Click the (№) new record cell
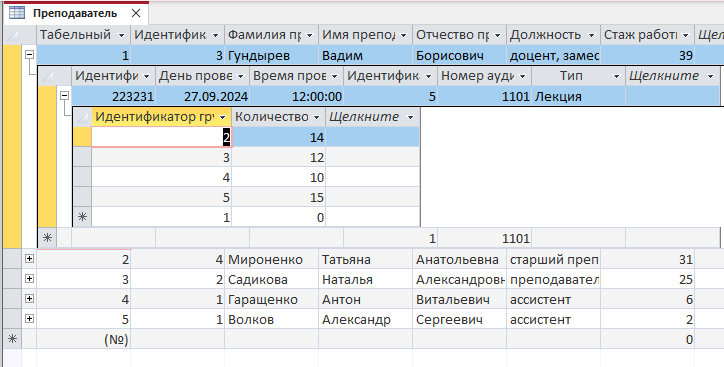 [x=84, y=339]
